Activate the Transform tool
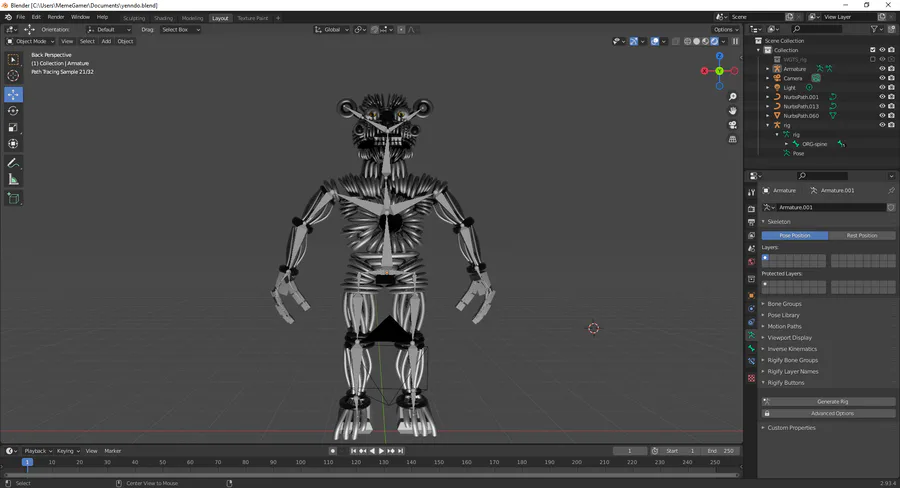 coord(13,144)
